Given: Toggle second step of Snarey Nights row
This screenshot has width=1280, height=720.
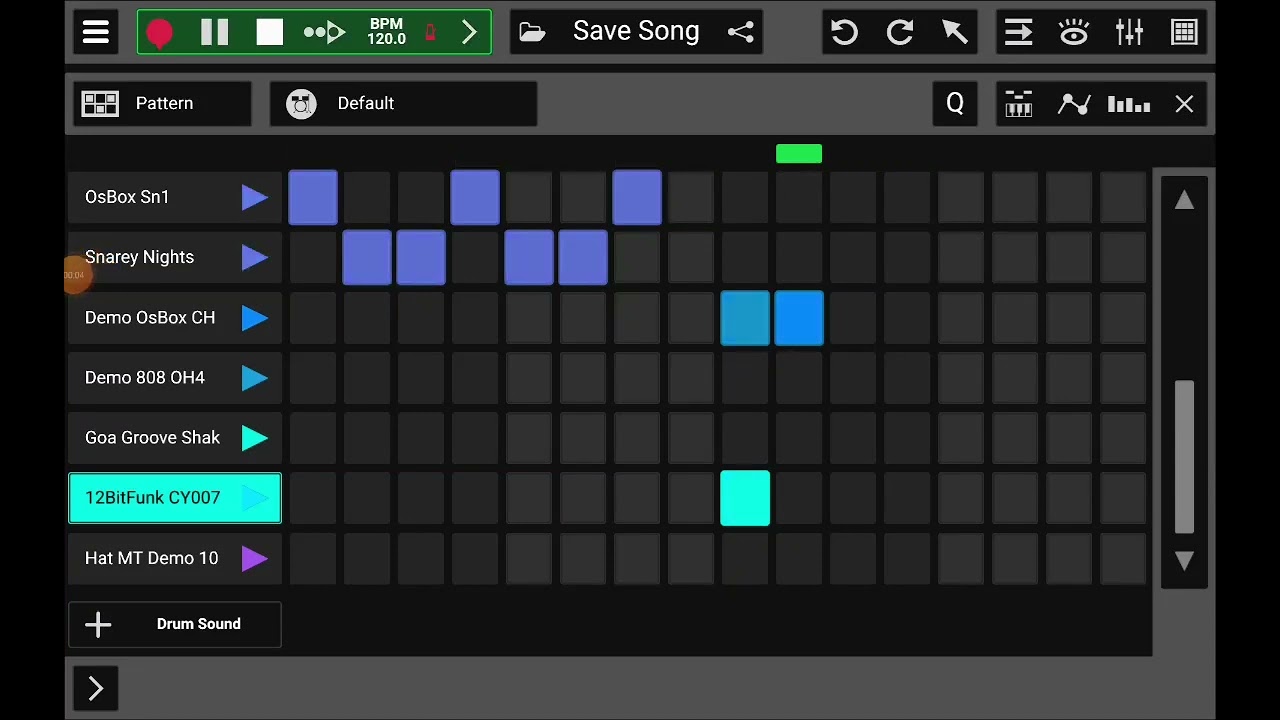Looking at the screenshot, I should tap(367, 257).
